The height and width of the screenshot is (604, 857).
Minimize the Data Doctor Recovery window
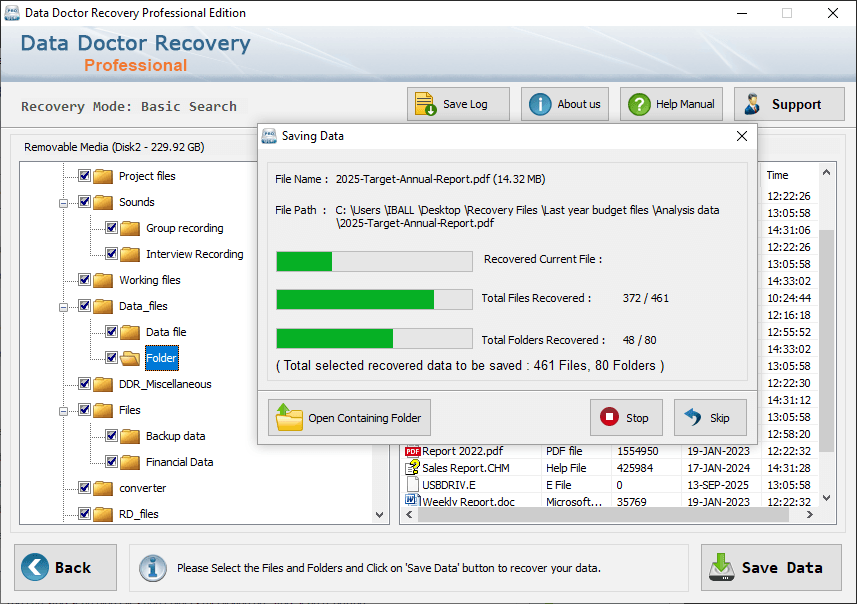742,13
